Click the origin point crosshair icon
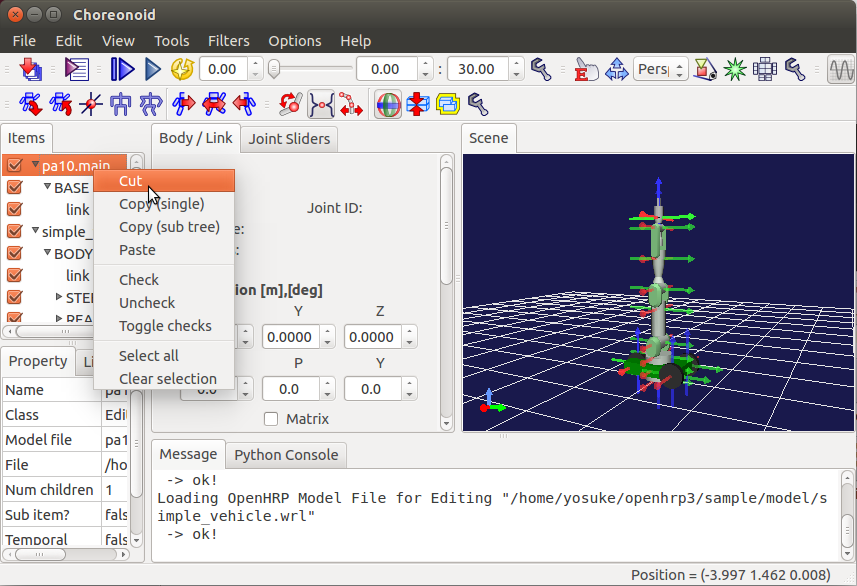857x586 pixels. click(x=91, y=104)
